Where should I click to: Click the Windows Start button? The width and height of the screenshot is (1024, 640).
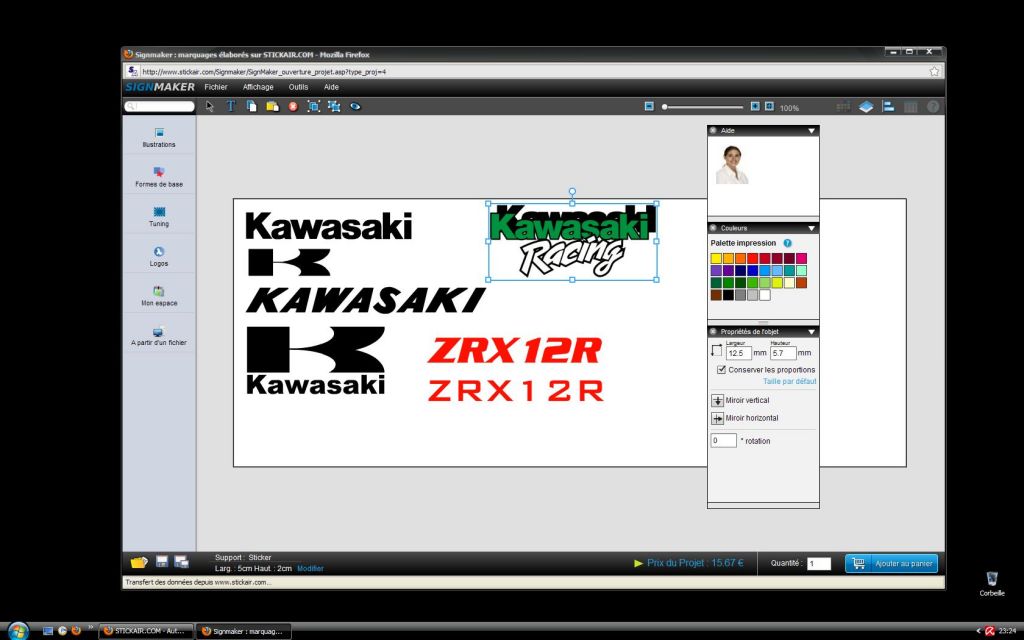(x=18, y=630)
